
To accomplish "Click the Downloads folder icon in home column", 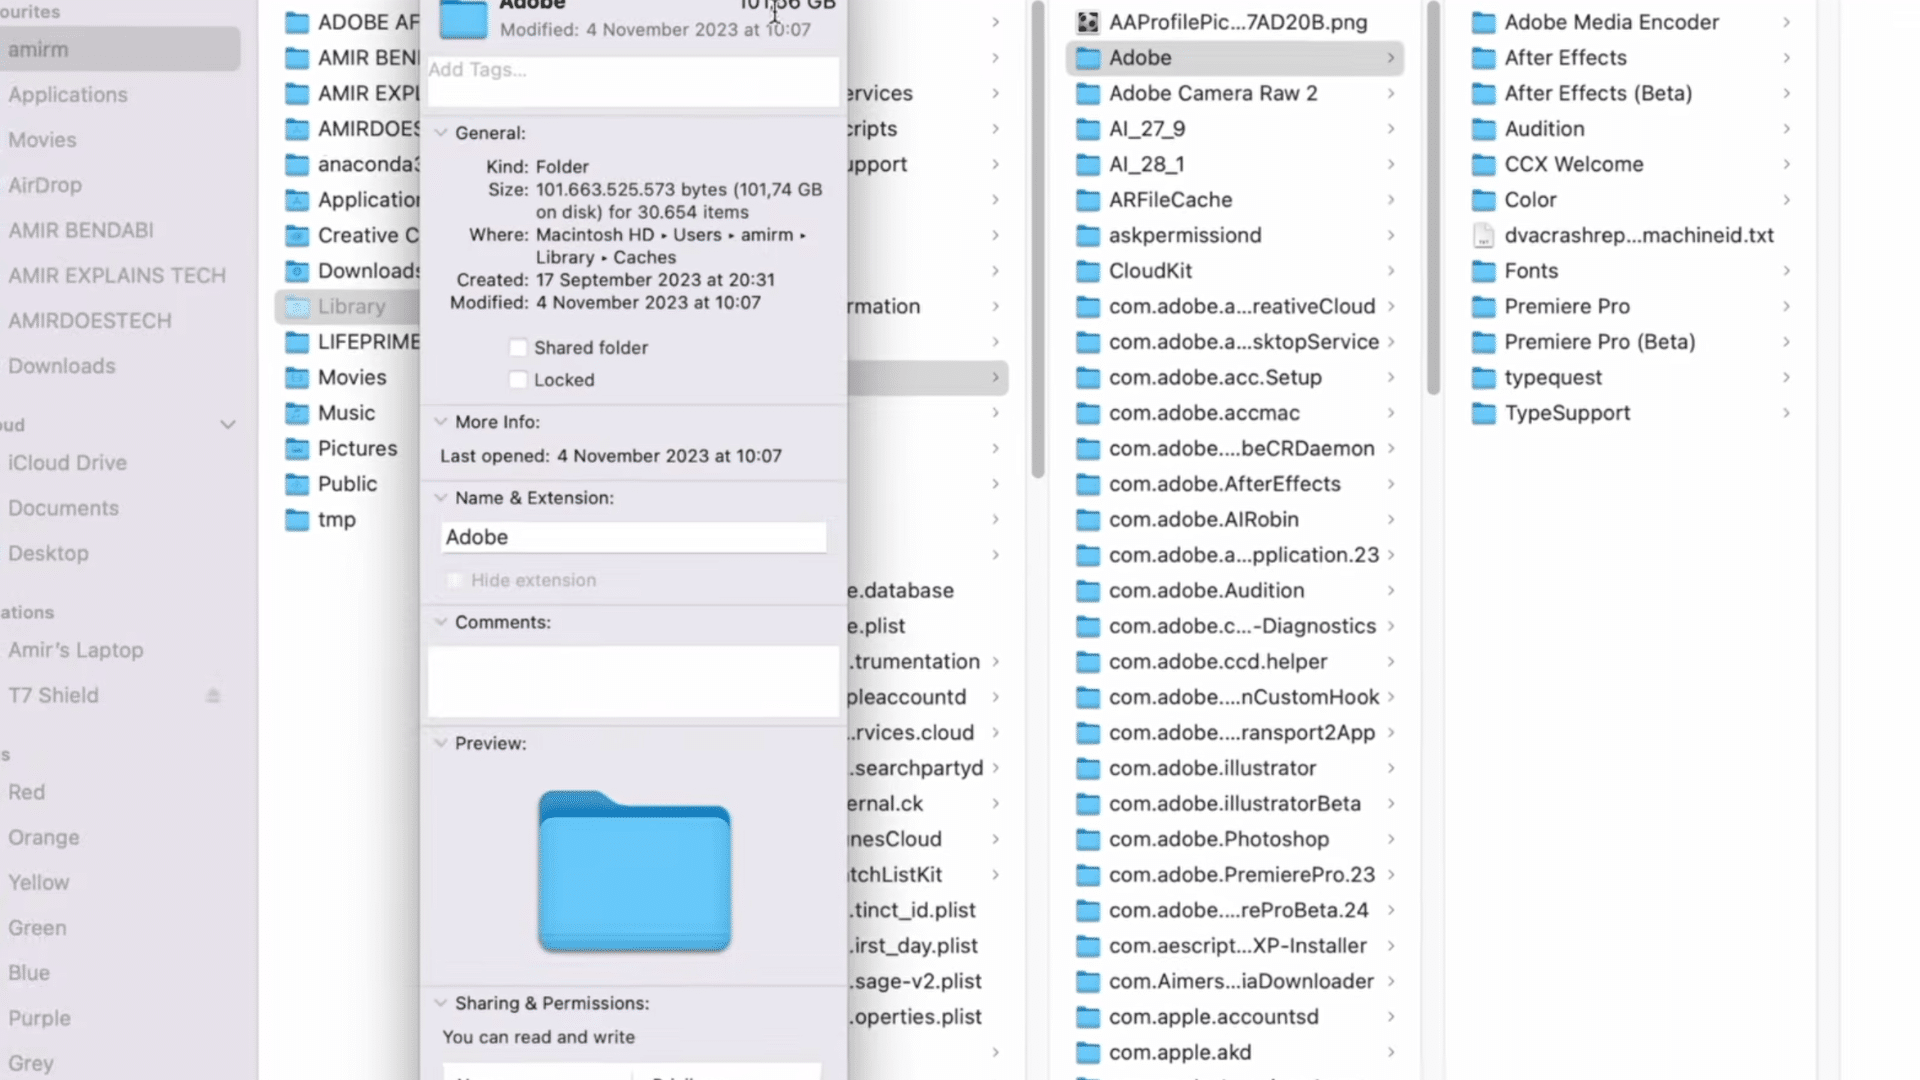I will pos(297,271).
